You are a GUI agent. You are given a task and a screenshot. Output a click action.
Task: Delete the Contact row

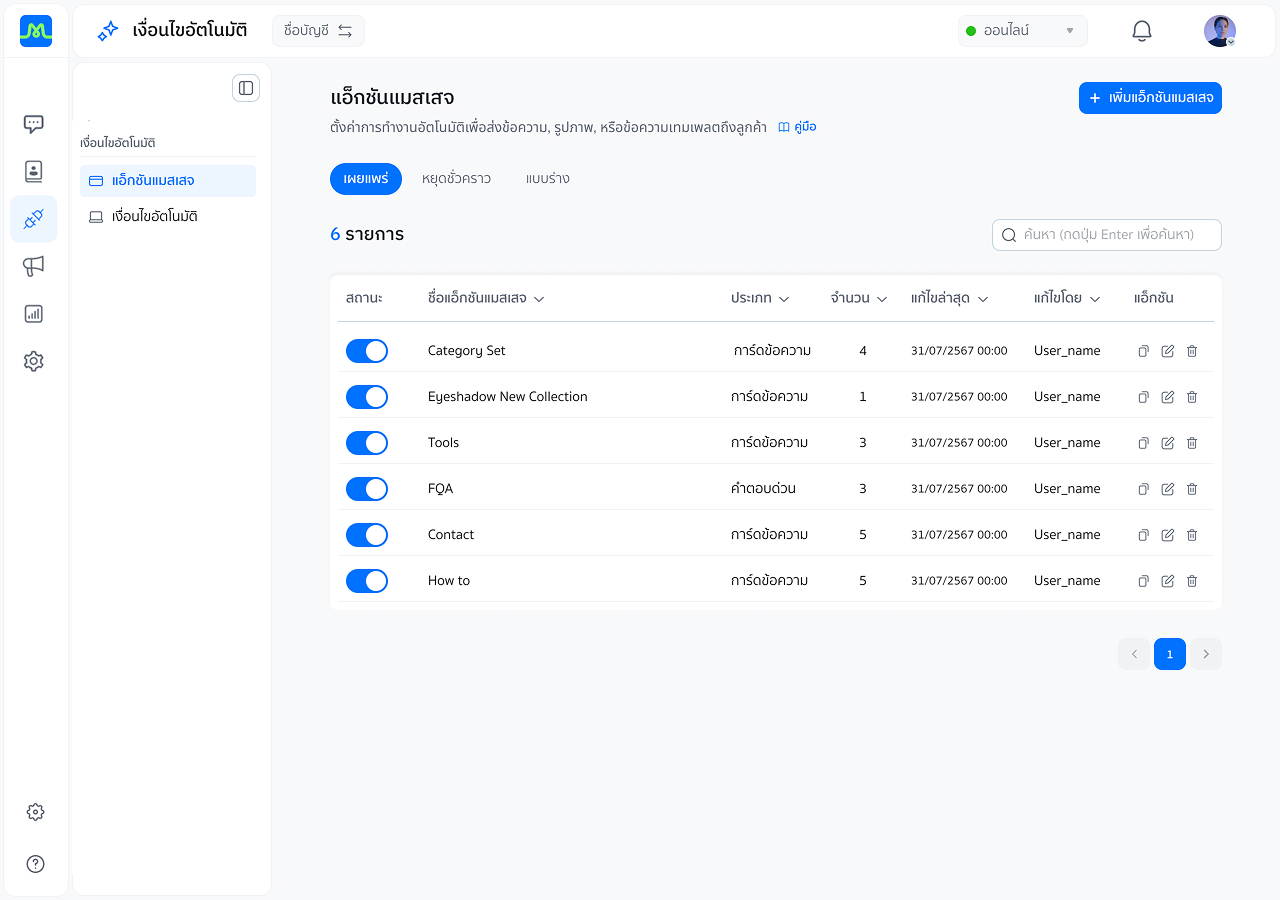click(x=1192, y=535)
